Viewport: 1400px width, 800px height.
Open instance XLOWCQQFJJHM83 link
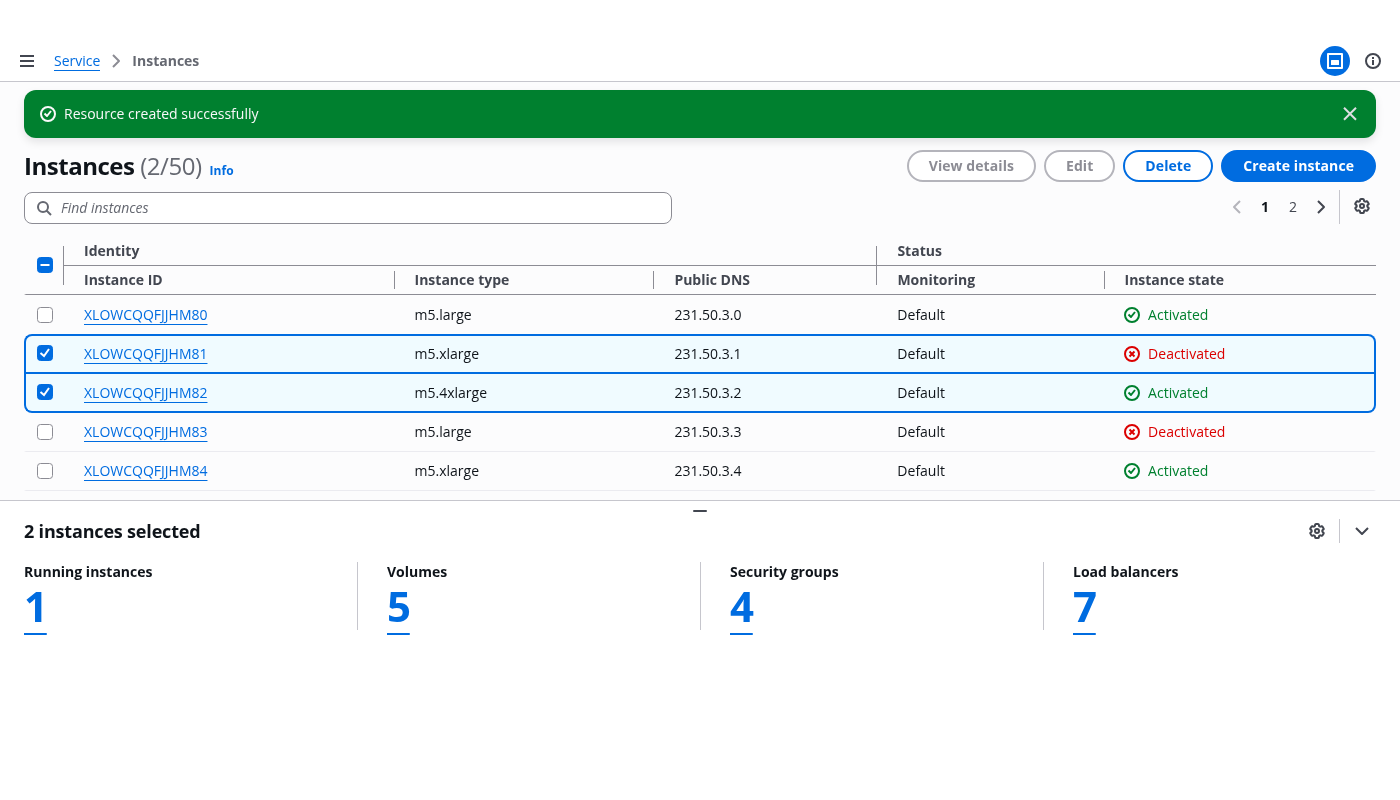[x=146, y=432]
